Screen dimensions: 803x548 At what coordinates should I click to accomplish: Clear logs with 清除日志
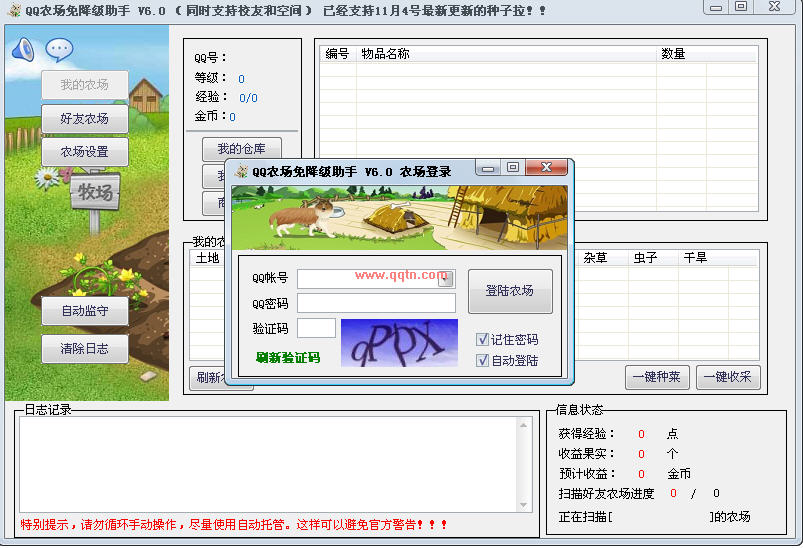pyautogui.click(x=84, y=349)
